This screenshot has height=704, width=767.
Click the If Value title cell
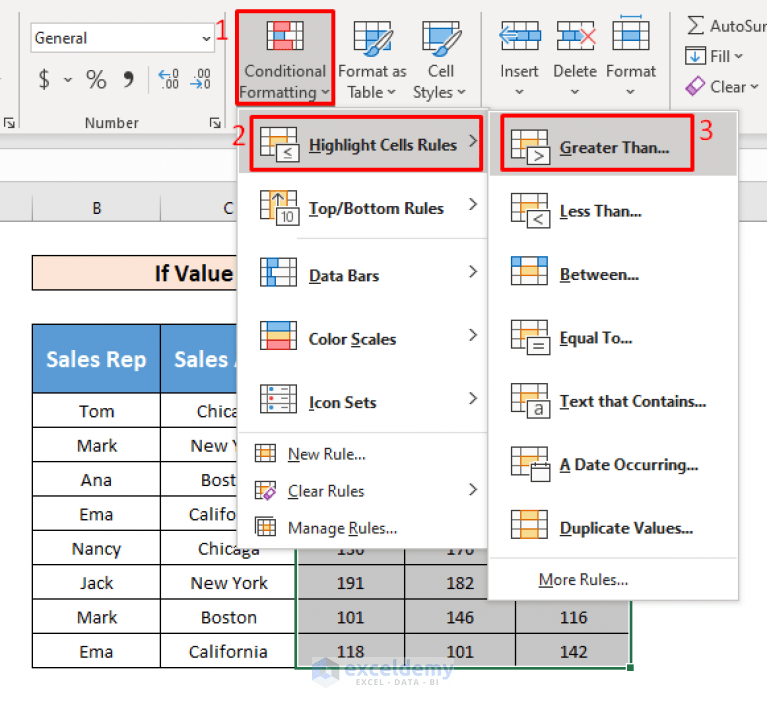[135, 273]
